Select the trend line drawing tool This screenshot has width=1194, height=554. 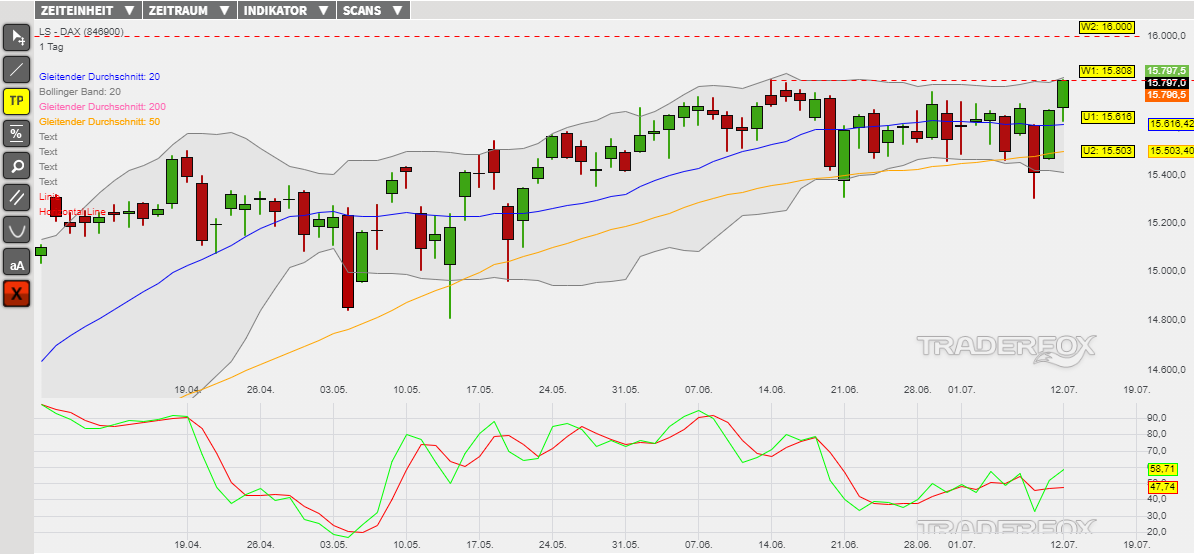(17, 70)
